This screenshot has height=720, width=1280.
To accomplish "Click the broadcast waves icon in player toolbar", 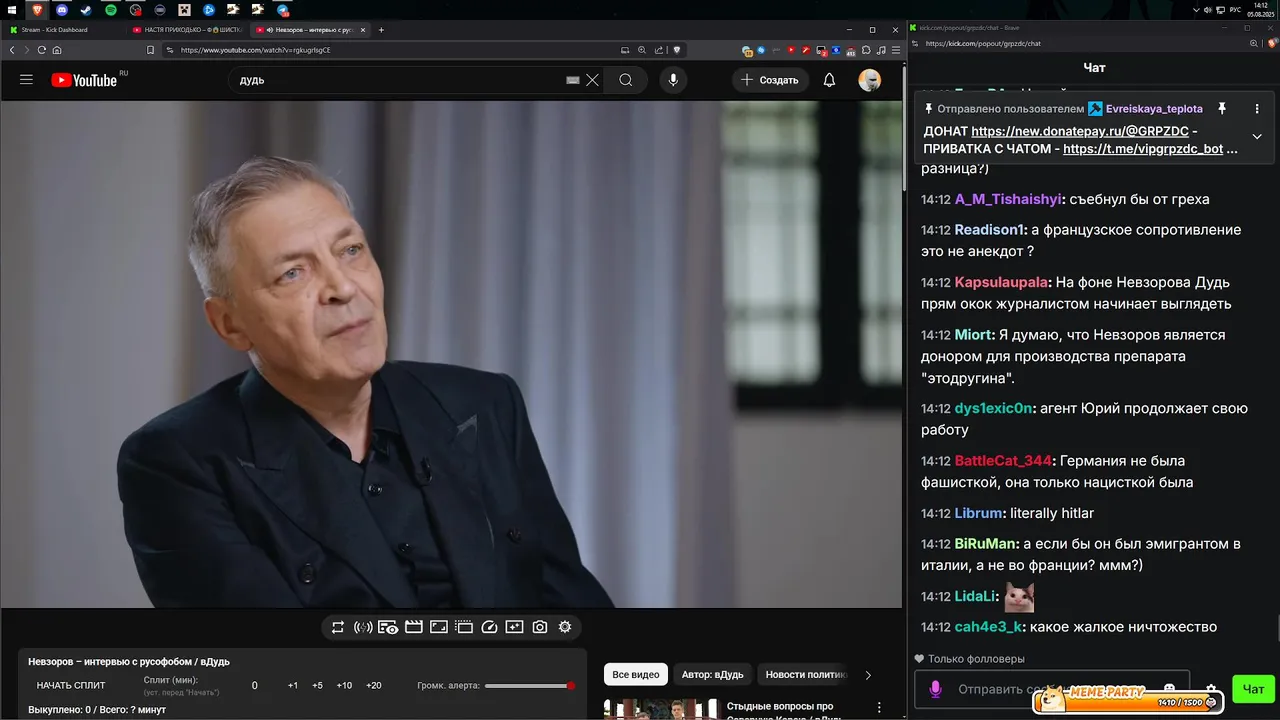I will pyautogui.click(x=363, y=627).
